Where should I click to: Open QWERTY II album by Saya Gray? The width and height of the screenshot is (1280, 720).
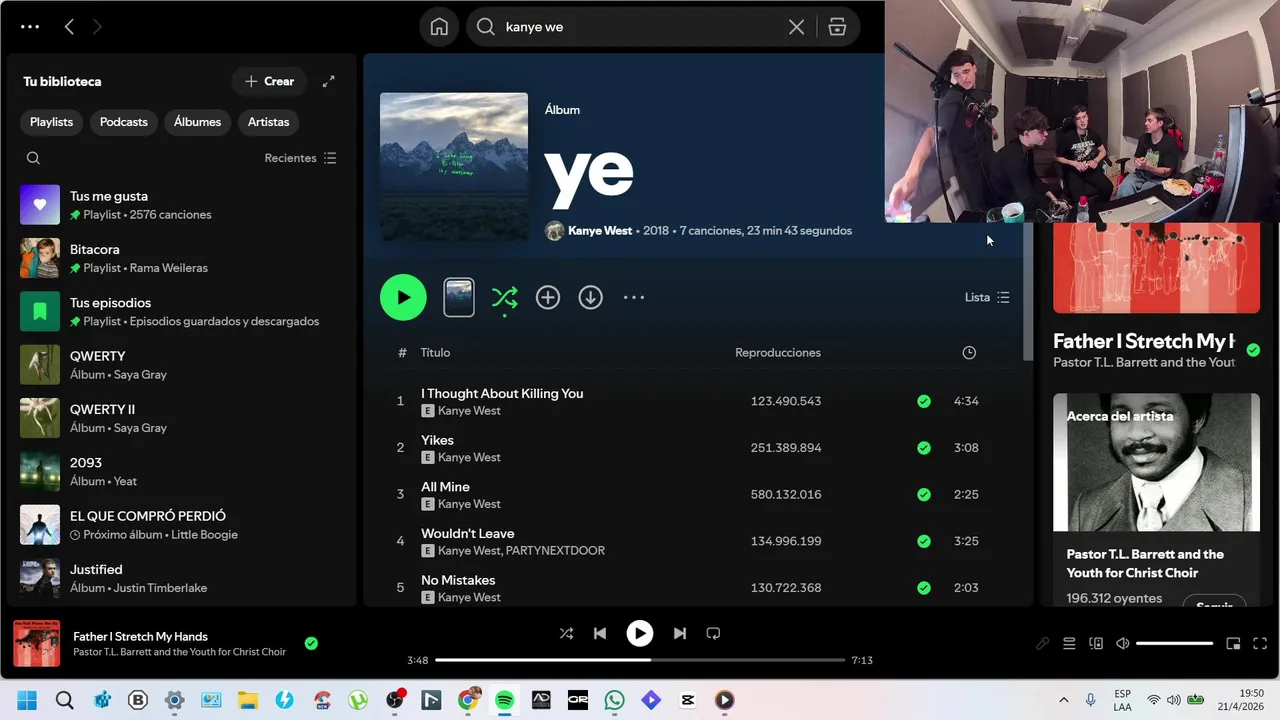(x=182, y=418)
